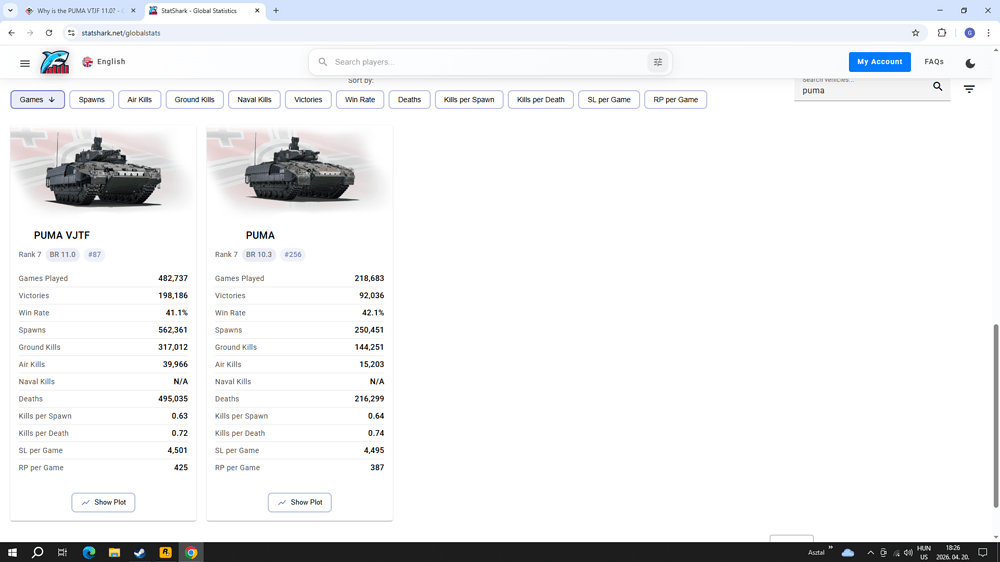Click the #256 rank badge
Image resolution: width=1000 pixels, height=562 pixels.
(293, 255)
